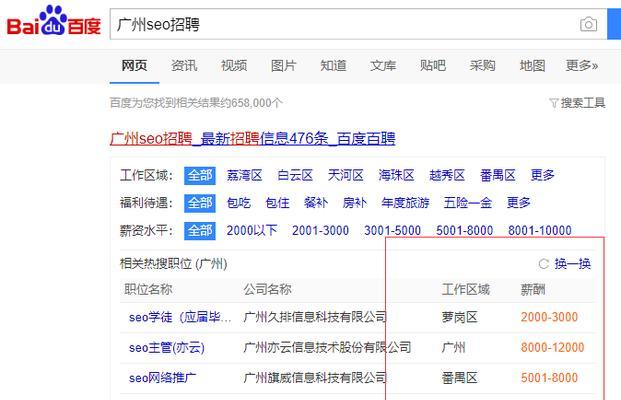Choose the 包住 benefit filter
621x400 pixels.
(x=277, y=203)
